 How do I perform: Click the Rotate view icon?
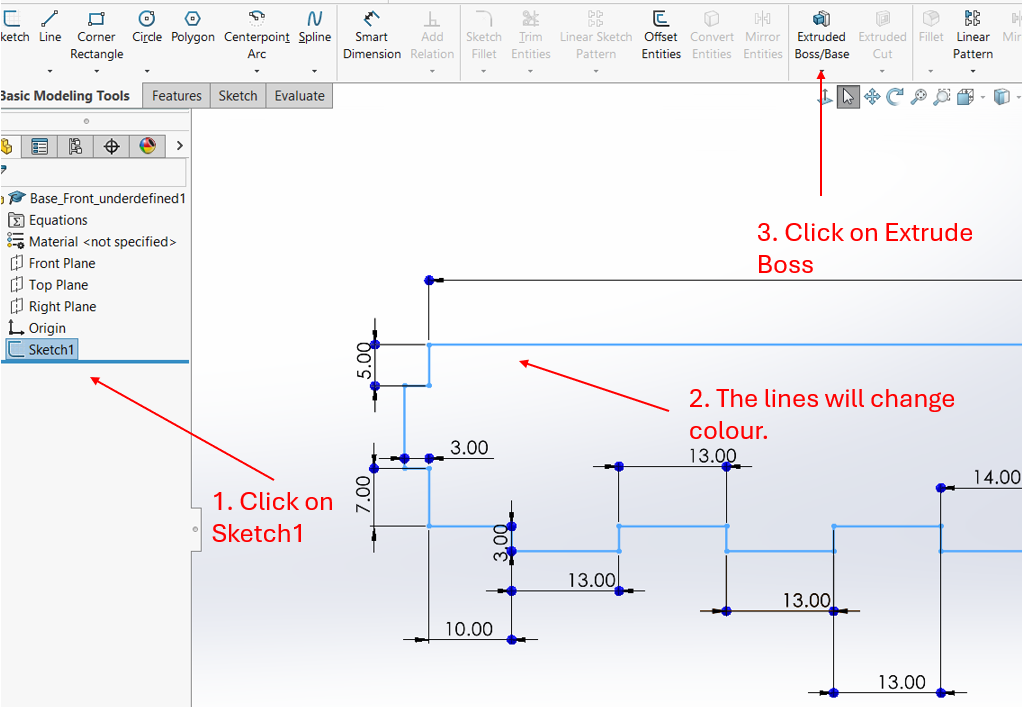pos(895,96)
